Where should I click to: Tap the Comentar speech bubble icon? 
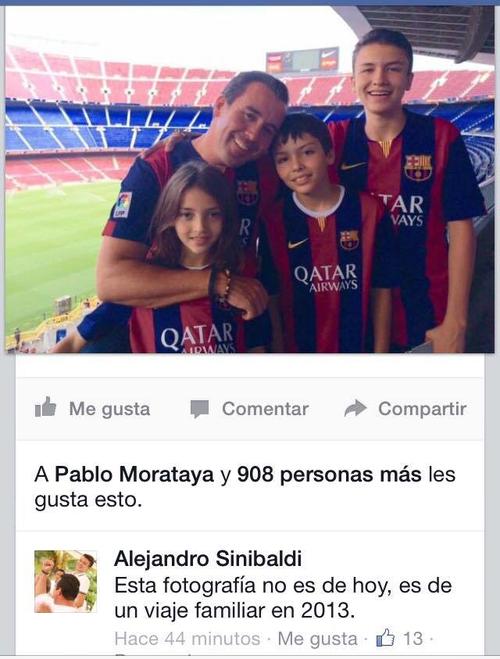(199, 409)
